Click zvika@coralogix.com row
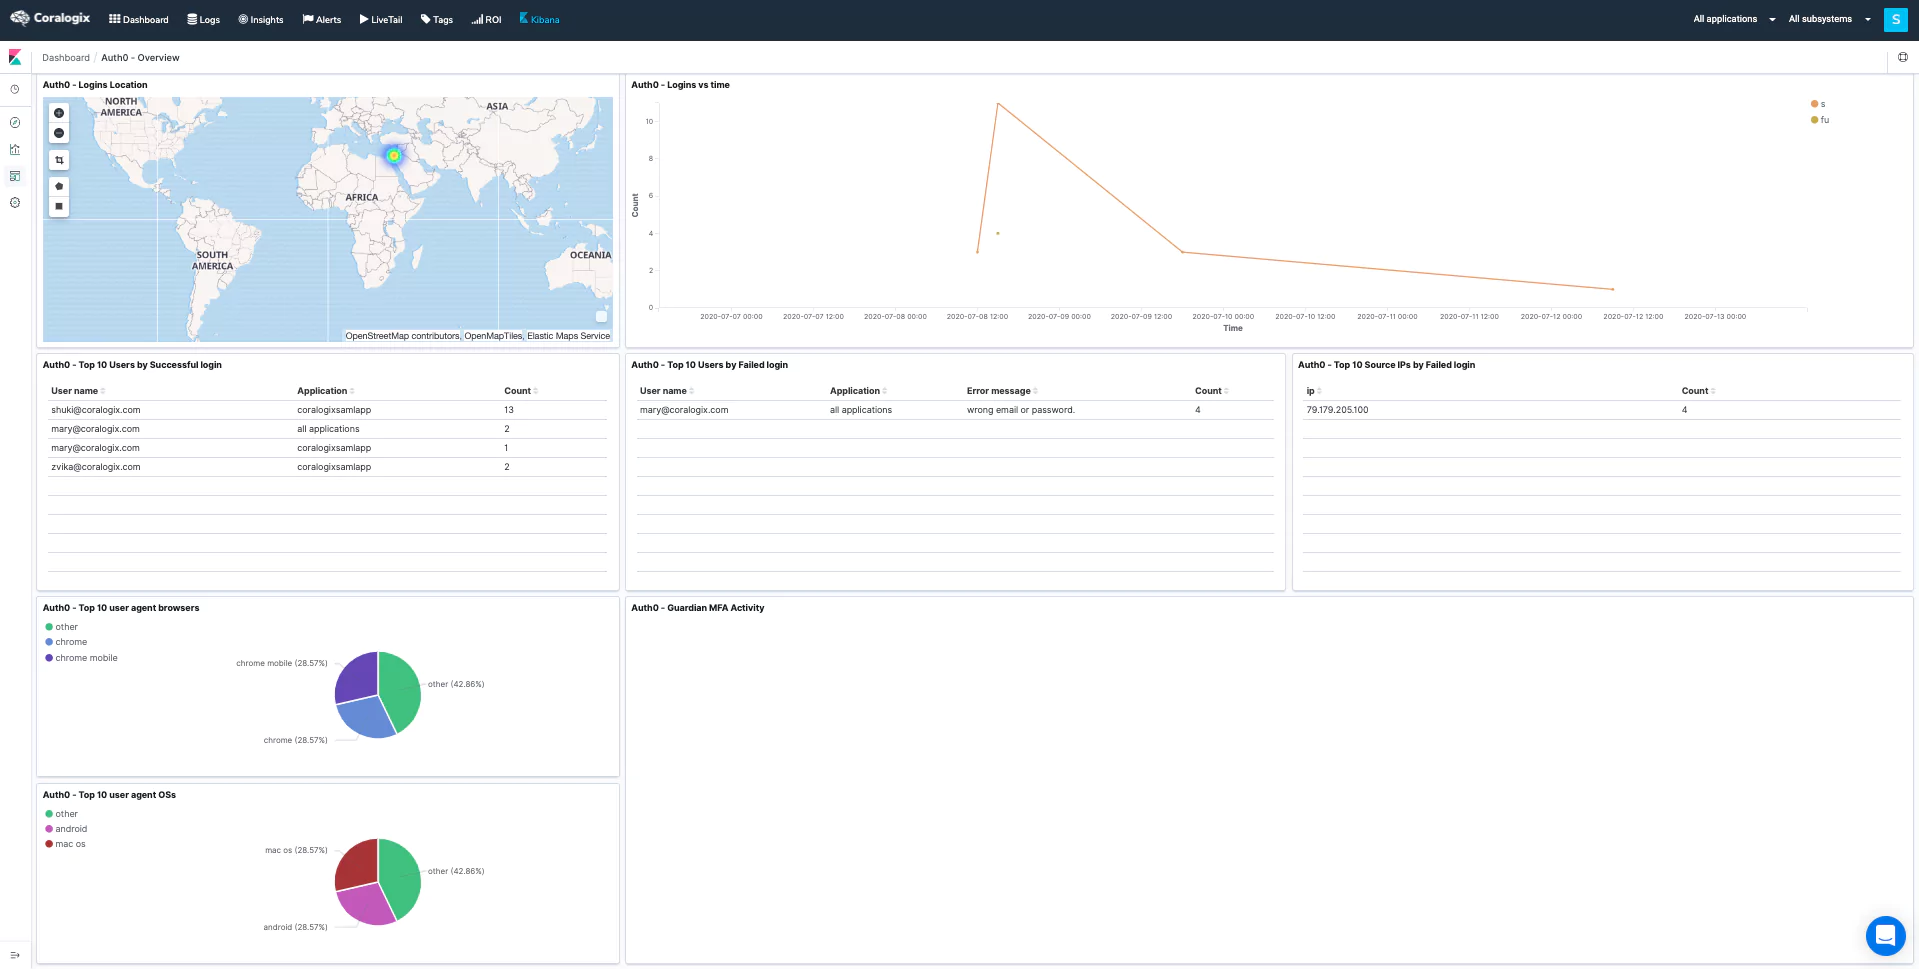The height and width of the screenshot is (969, 1919). (x=327, y=467)
